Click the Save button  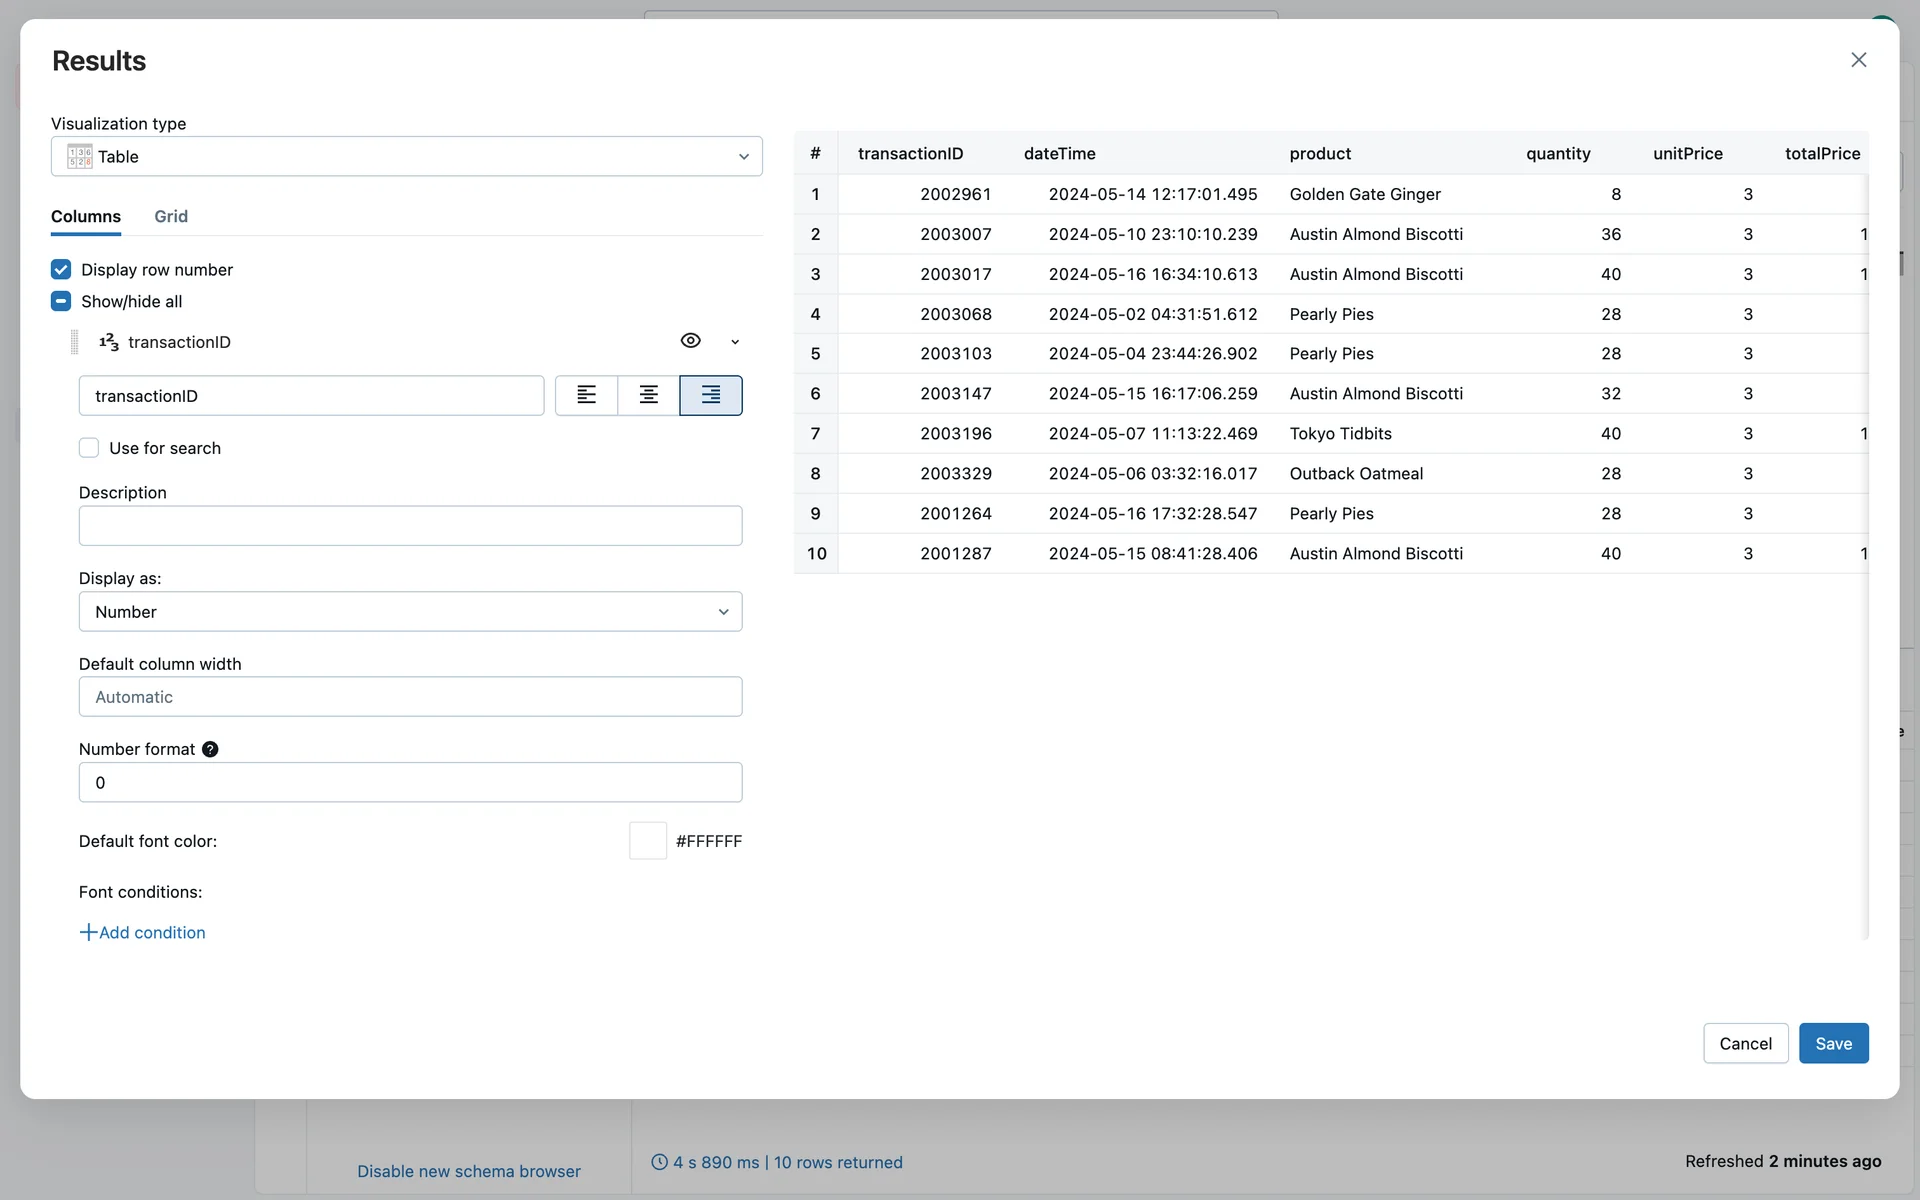(1833, 1043)
